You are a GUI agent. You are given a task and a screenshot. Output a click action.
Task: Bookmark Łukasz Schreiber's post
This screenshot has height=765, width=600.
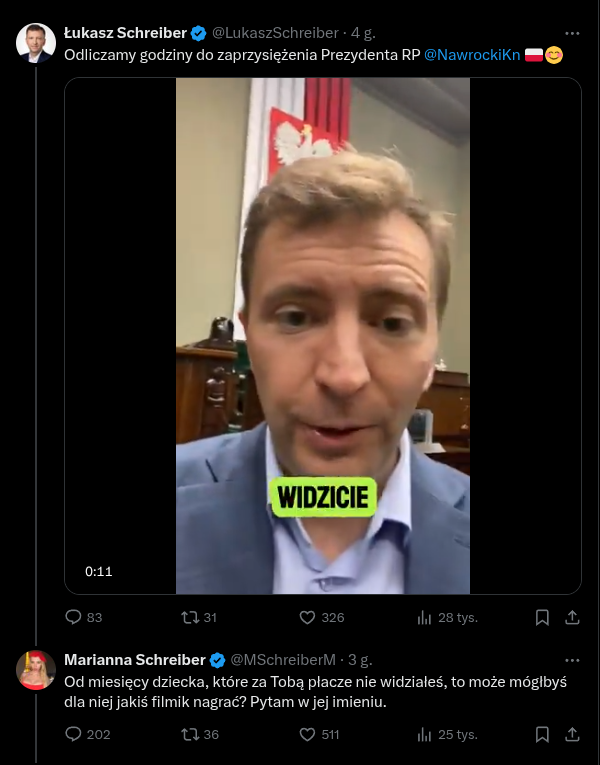pyautogui.click(x=542, y=617)
